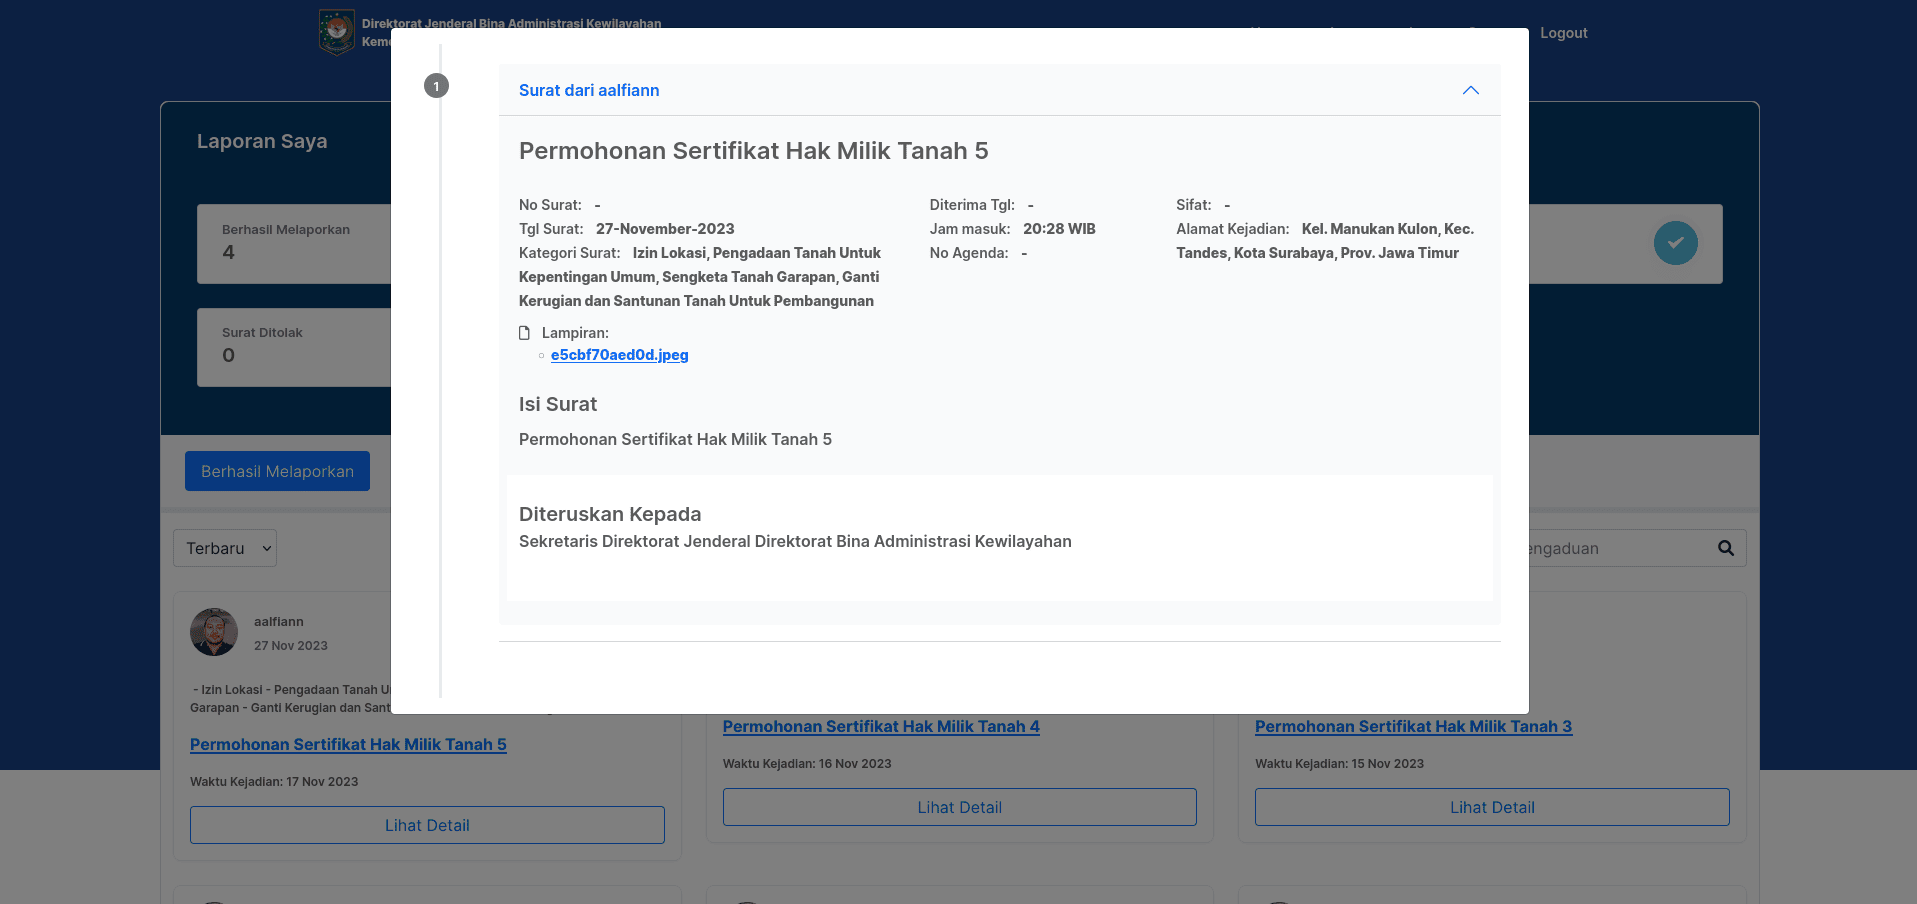Click the Isi Surat heading
This screenshot has width=1917, height=904.
point(558,404)
